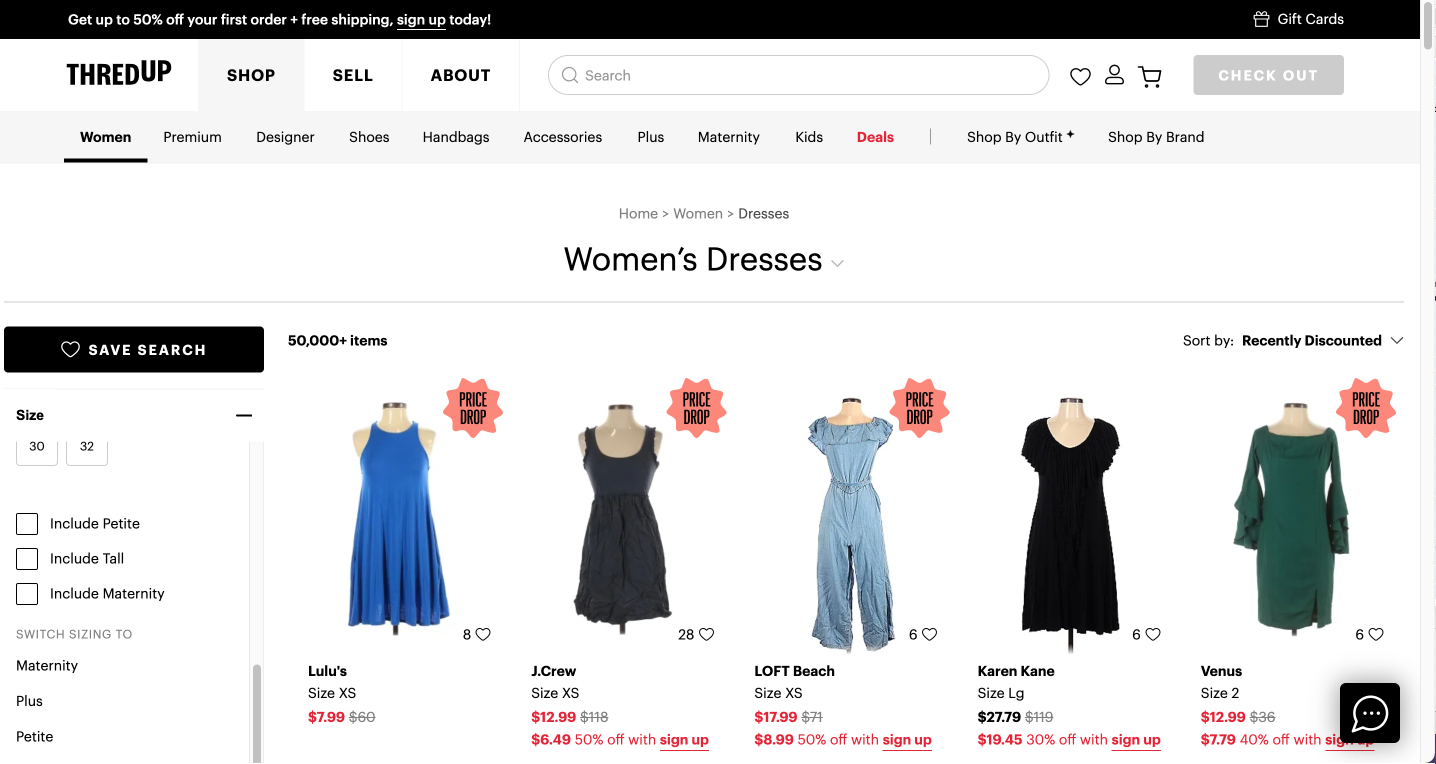
Task: Click the SAVE SEARCH button
Action: (134, 350)
